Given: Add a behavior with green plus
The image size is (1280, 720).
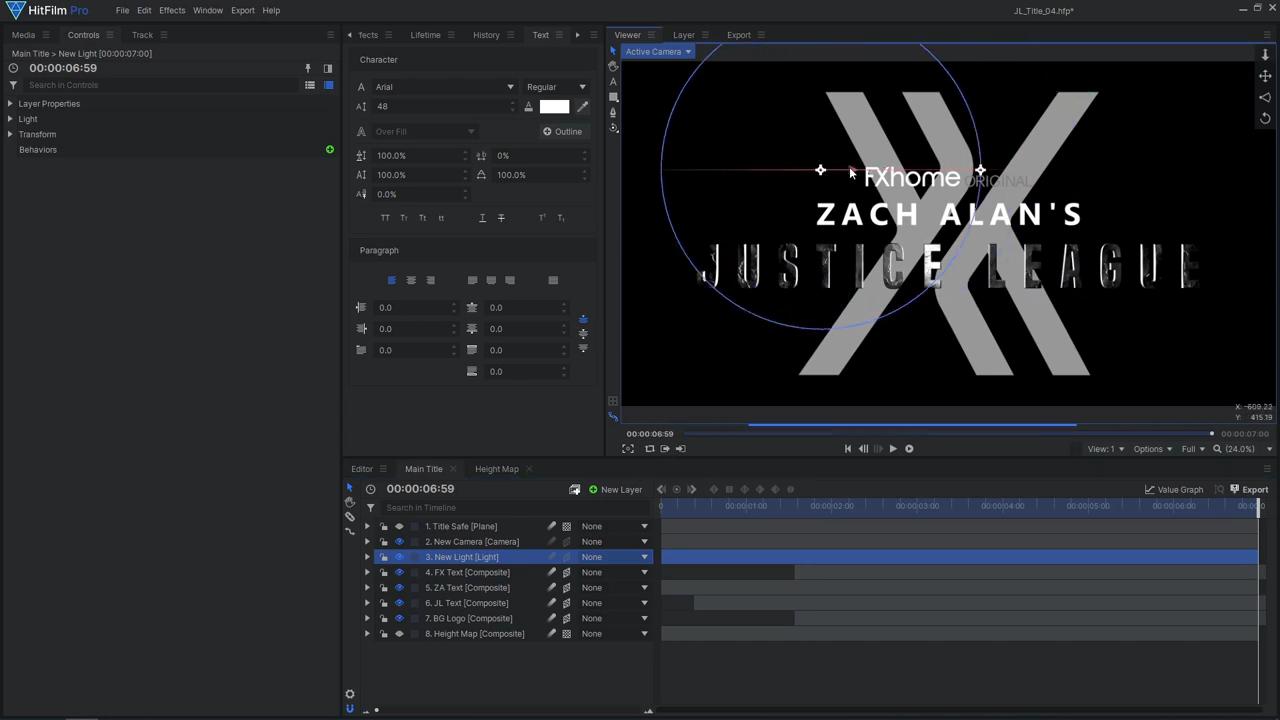Looking at the screenshot, I should (x=329, y=150).
